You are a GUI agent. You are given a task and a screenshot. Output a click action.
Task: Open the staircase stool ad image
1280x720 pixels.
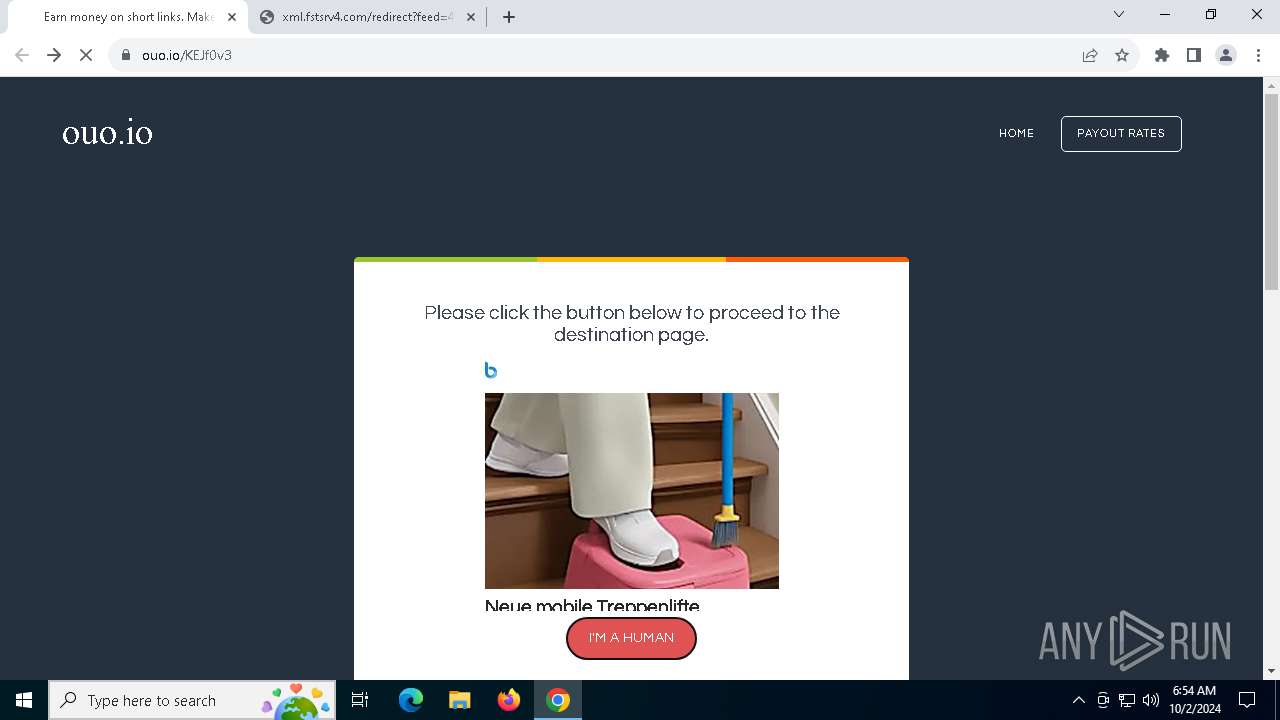point(632,491)
